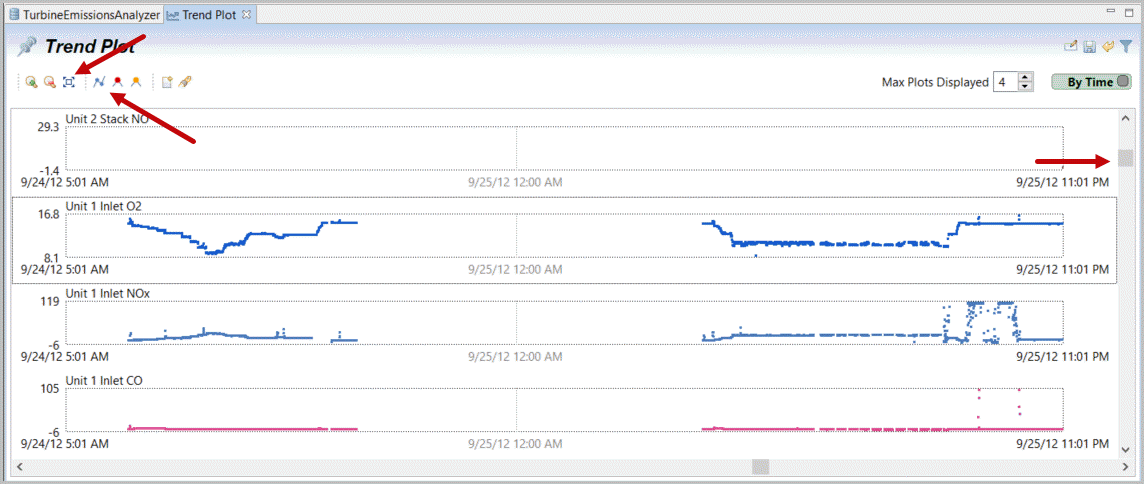Click the funnel filter icon
This screenshot has height=484, width=1144.
[x=1126, y=46]
